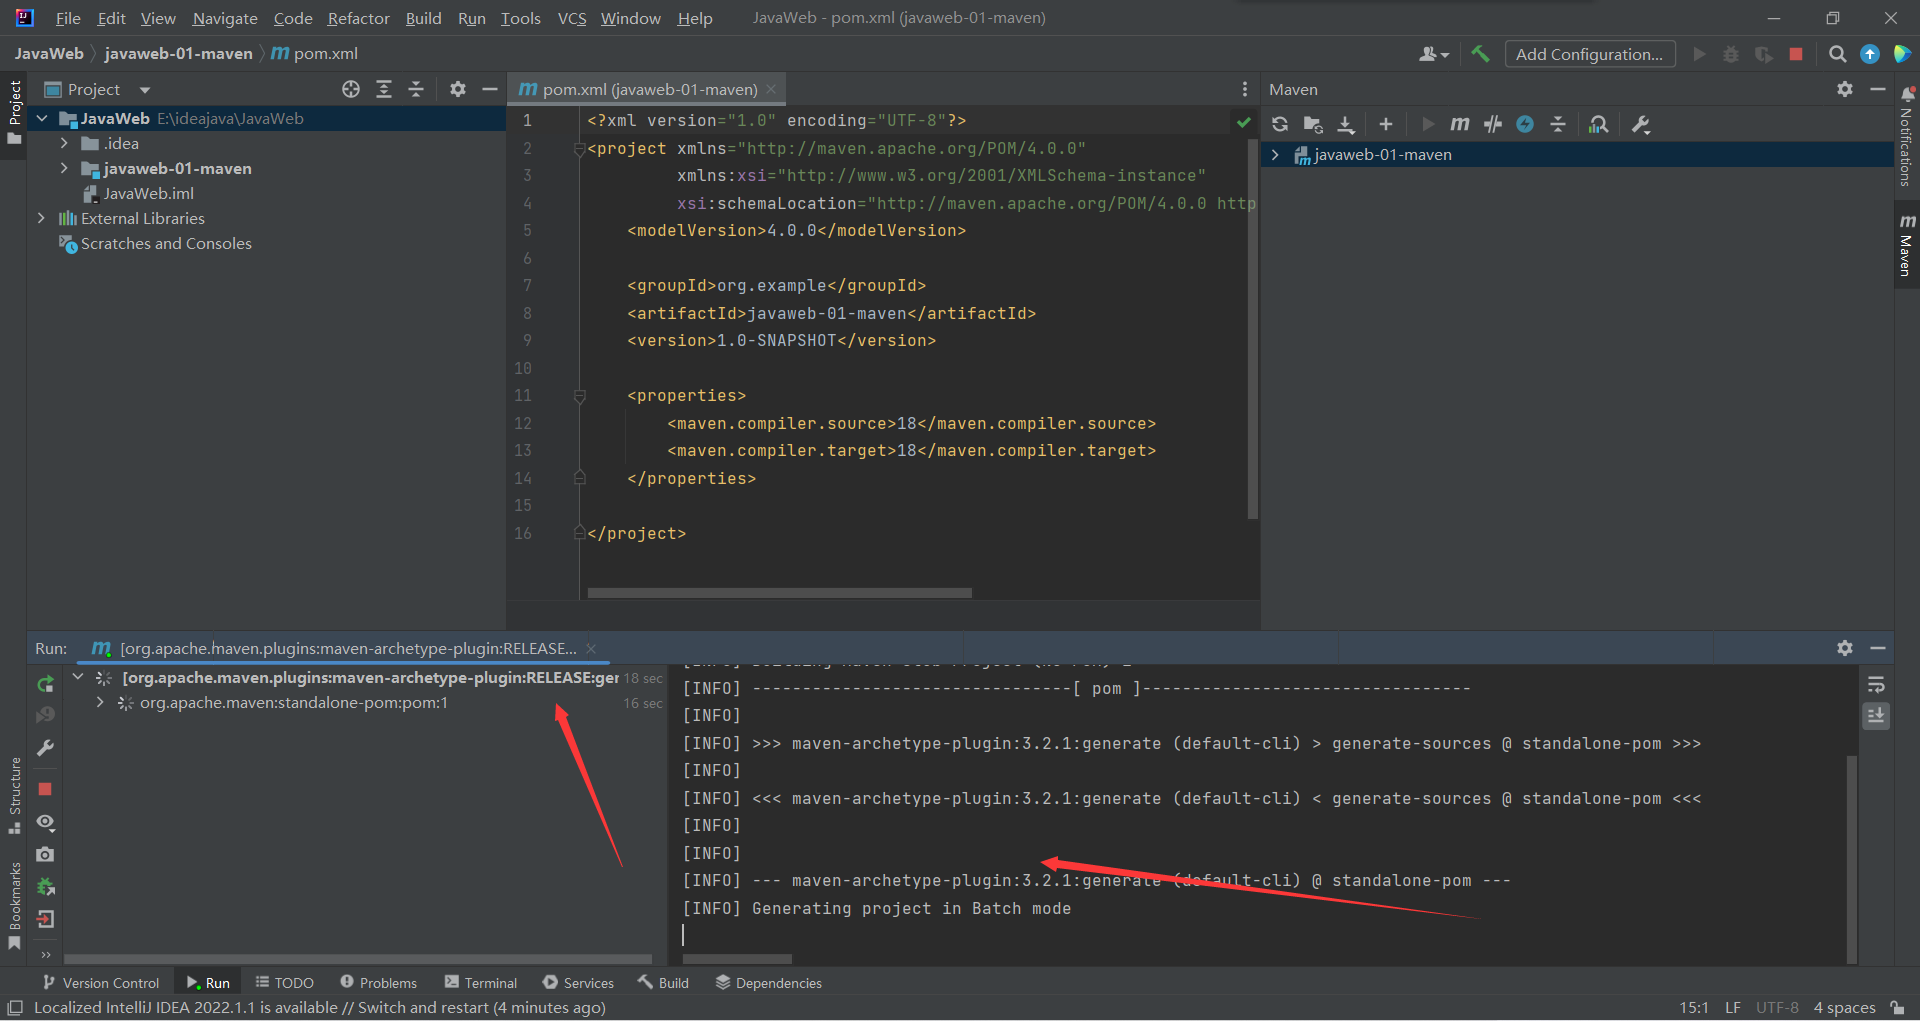The image size is (1920, 1021).
Task: Open Maven settings wrench menu
Action: coord(1641,124)
